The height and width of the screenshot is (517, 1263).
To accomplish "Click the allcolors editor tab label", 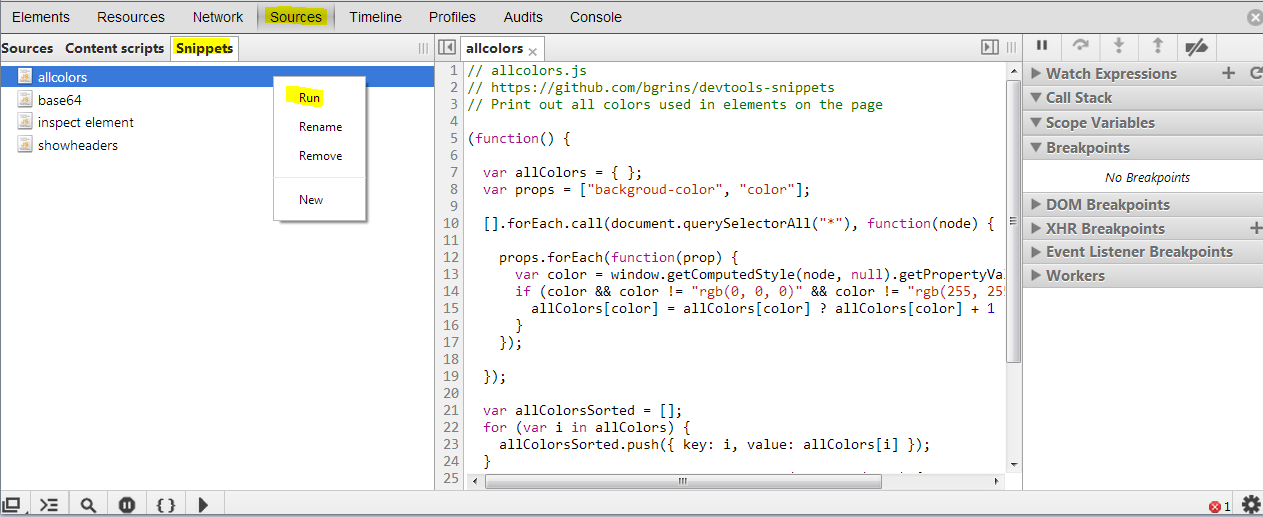I will 494,48.
